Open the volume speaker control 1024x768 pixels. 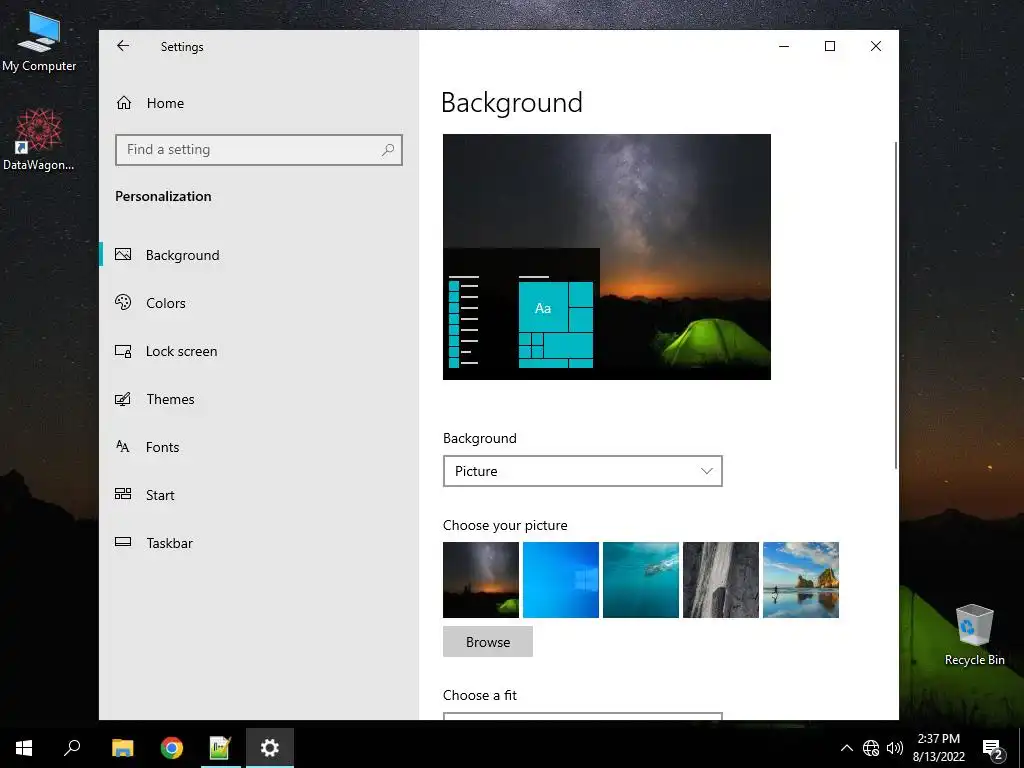click(895, 748)
